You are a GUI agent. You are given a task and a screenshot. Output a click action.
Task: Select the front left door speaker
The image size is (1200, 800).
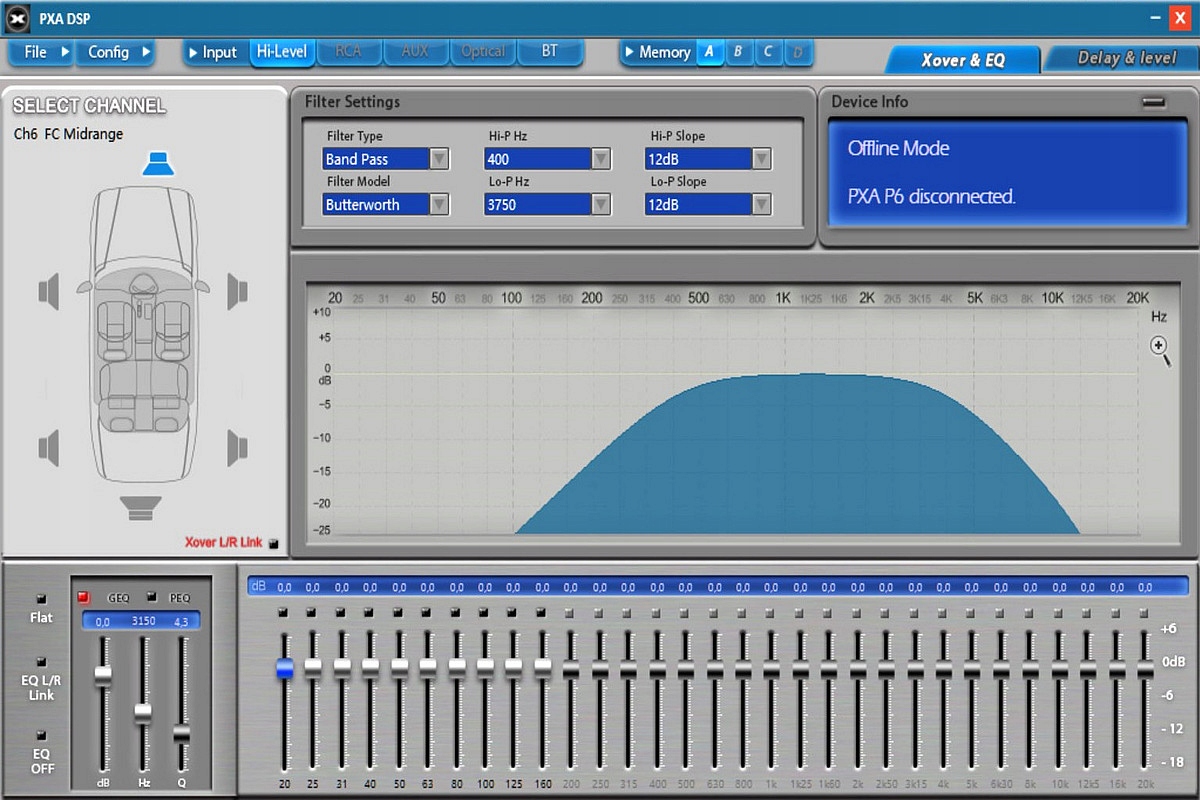coord(49,291)
